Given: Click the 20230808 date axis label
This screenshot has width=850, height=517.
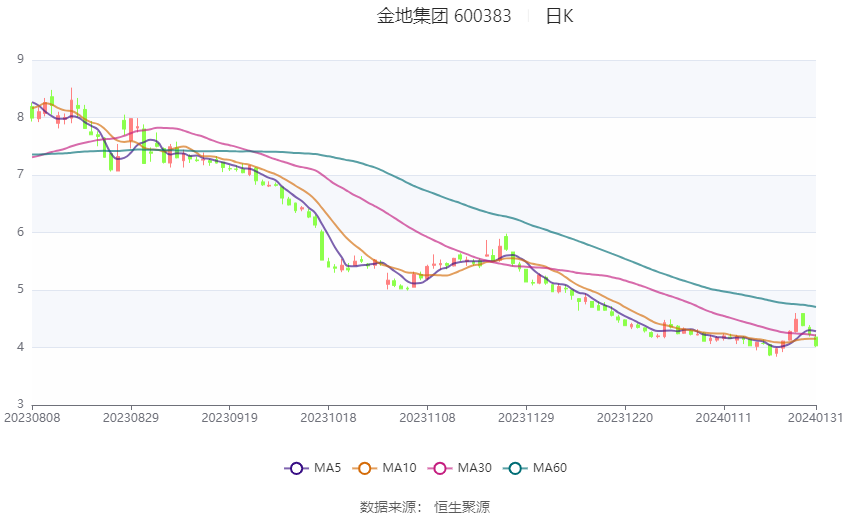Looking at the screenshot, I should pos(33,418).
